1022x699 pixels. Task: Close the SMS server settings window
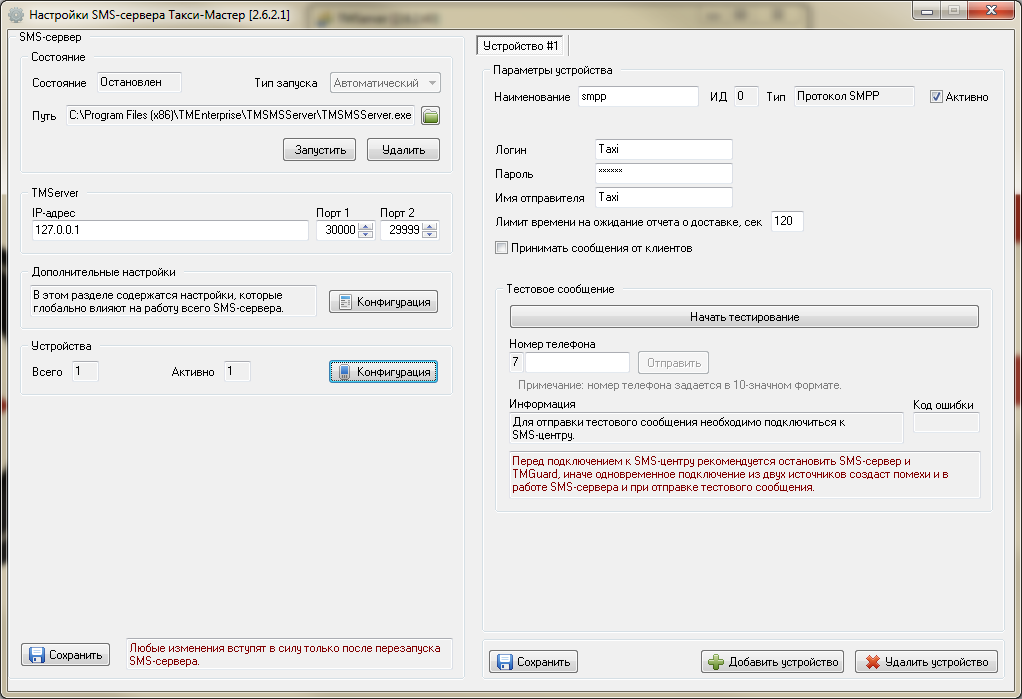click(x=991, y=11)
